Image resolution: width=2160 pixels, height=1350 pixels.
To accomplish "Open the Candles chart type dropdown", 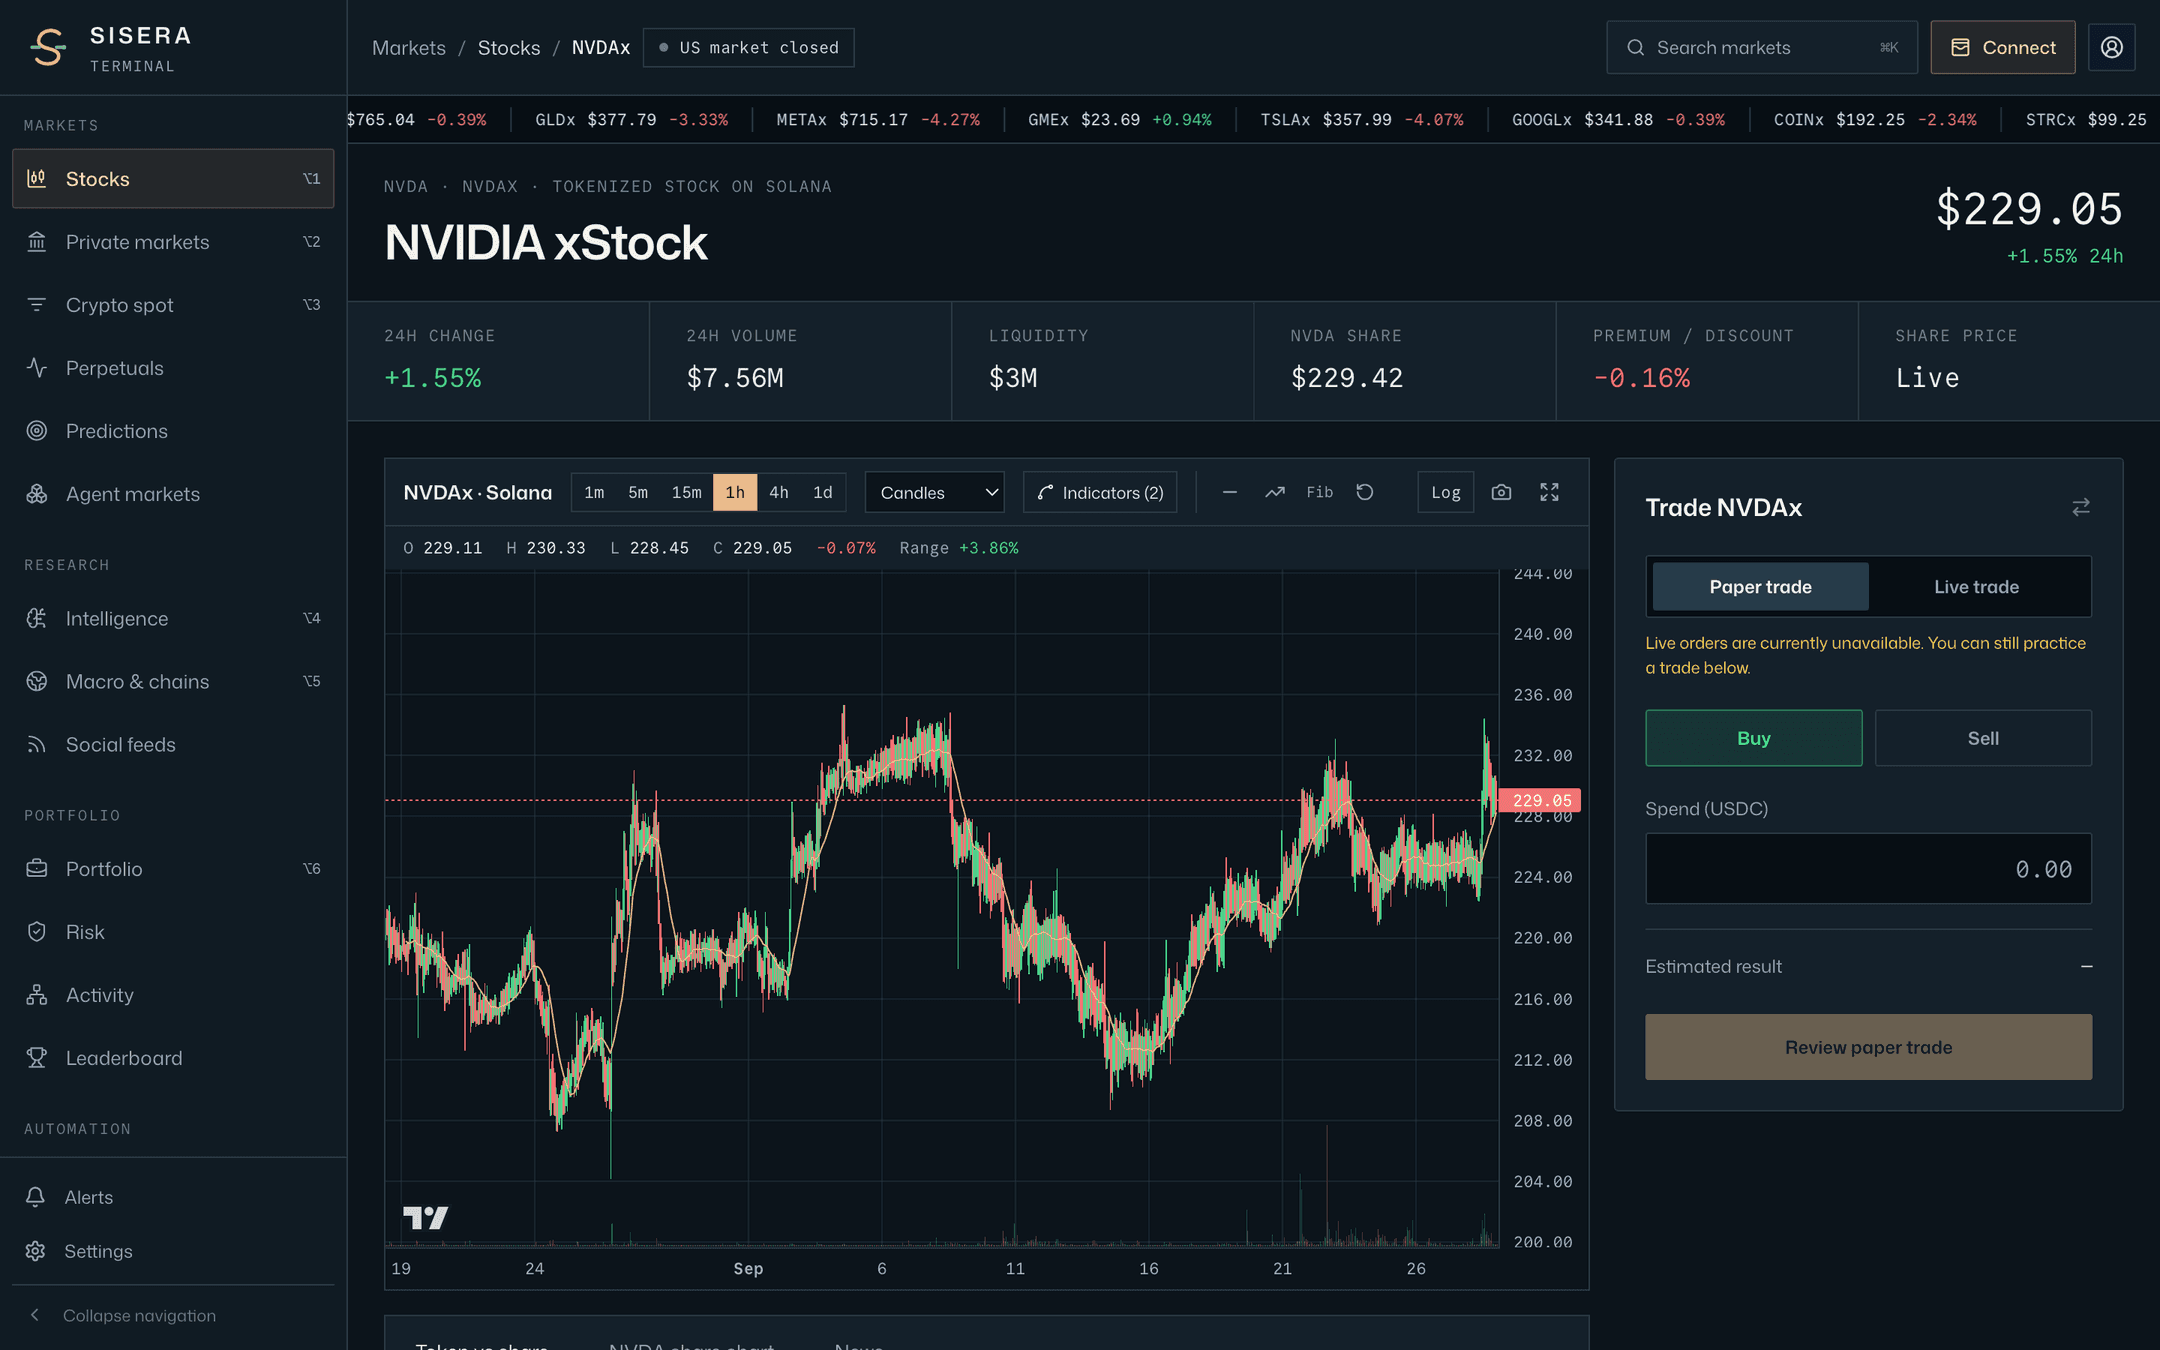I will pos(935,492).
